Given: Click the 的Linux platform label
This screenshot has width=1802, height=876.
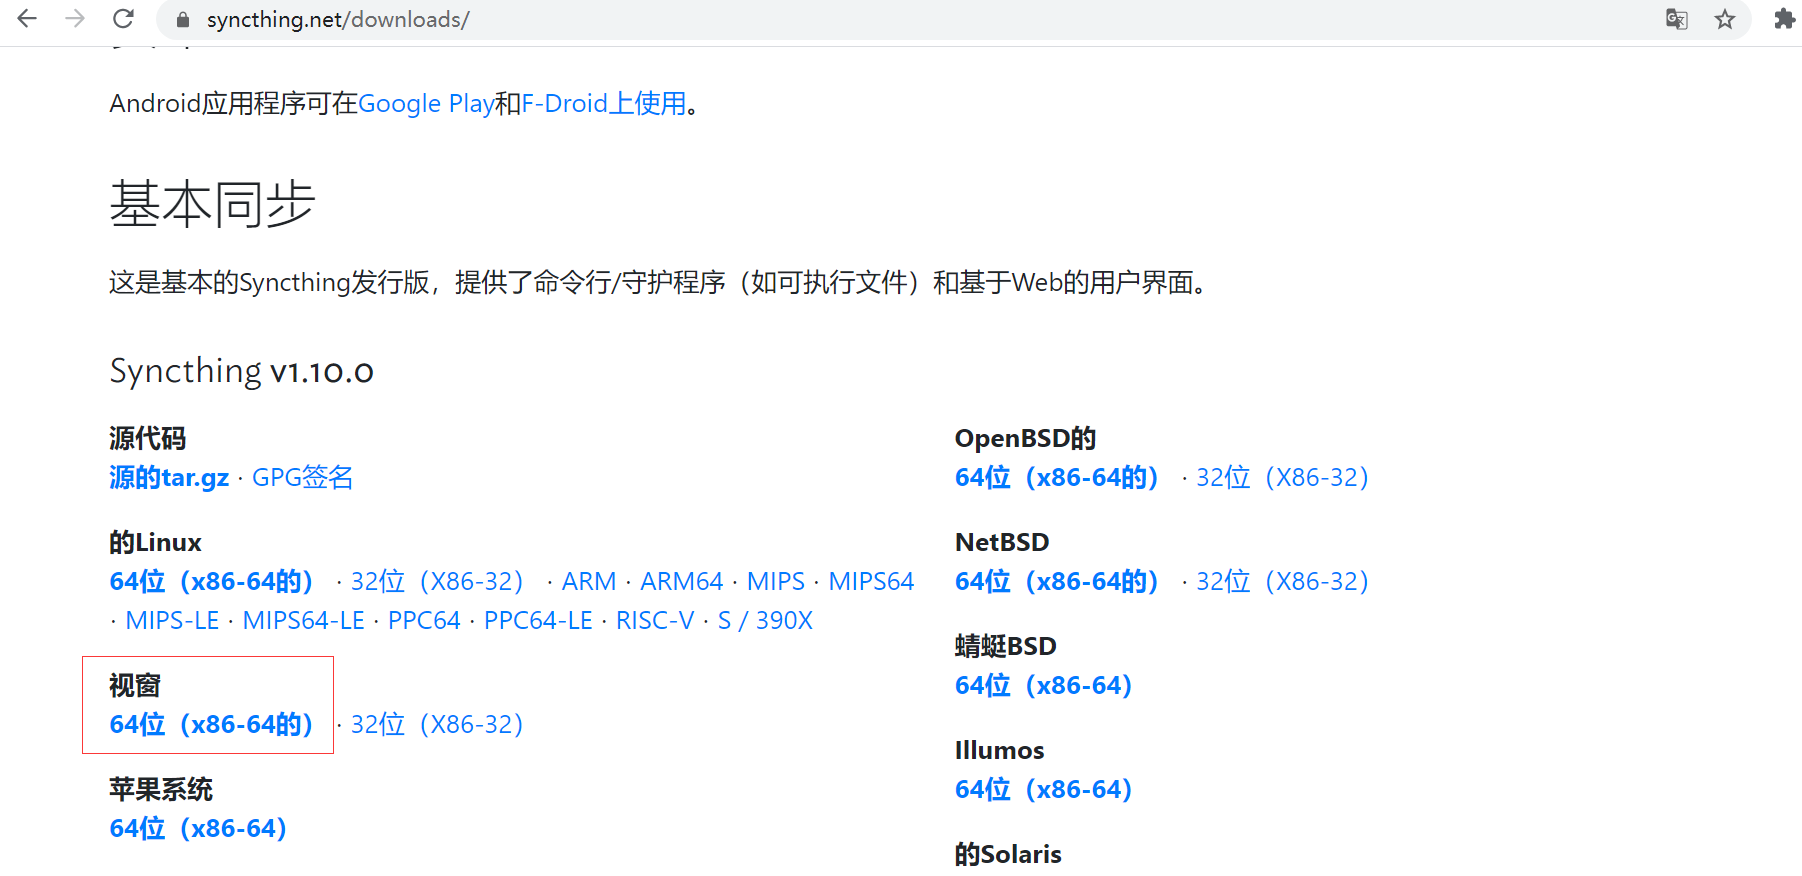Looking at the screenshot, I should point(155,542).
